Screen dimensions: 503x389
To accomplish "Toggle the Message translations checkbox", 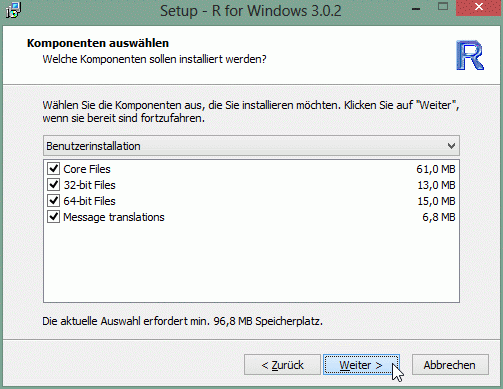I will (x=53, y=217).
